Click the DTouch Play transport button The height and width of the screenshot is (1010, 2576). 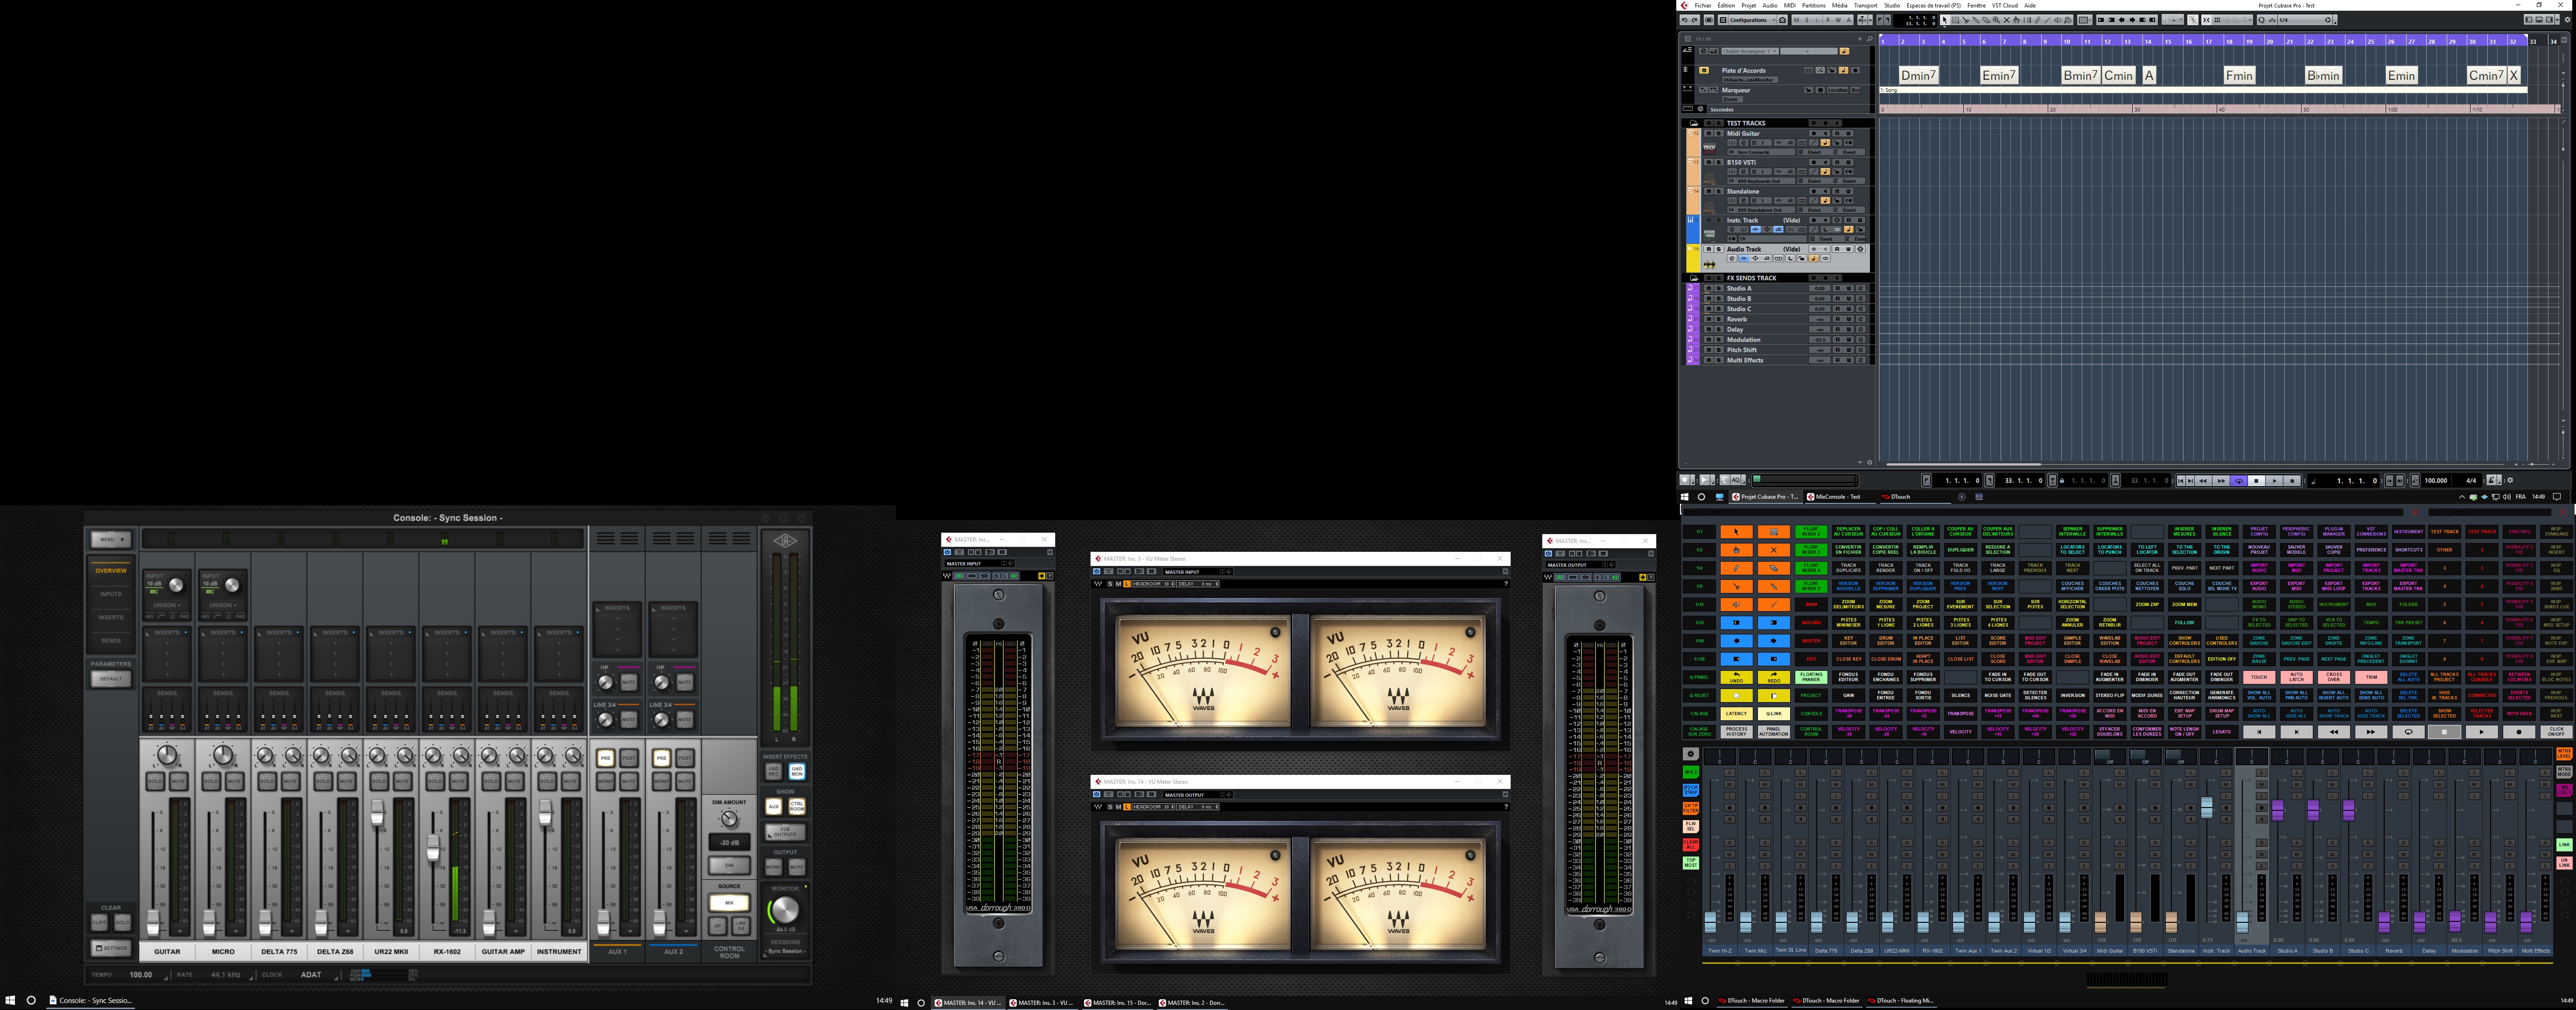tap(2482, 732)
